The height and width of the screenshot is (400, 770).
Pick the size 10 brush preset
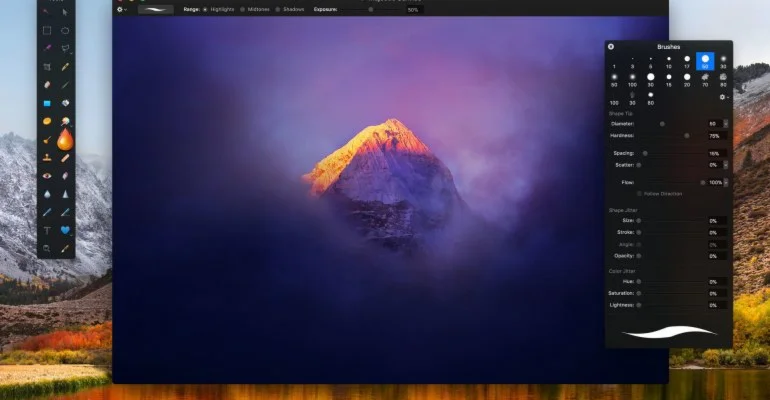[x=669, y=62]
